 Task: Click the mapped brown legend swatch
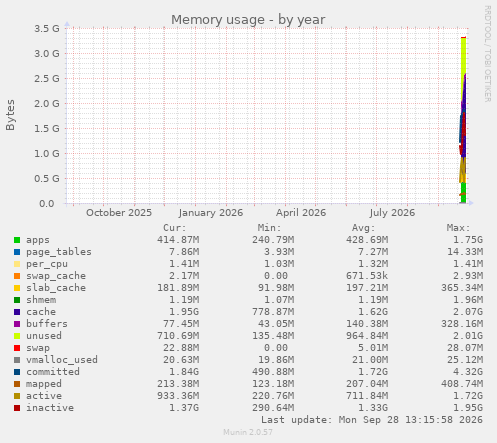(x=17, y=384)
